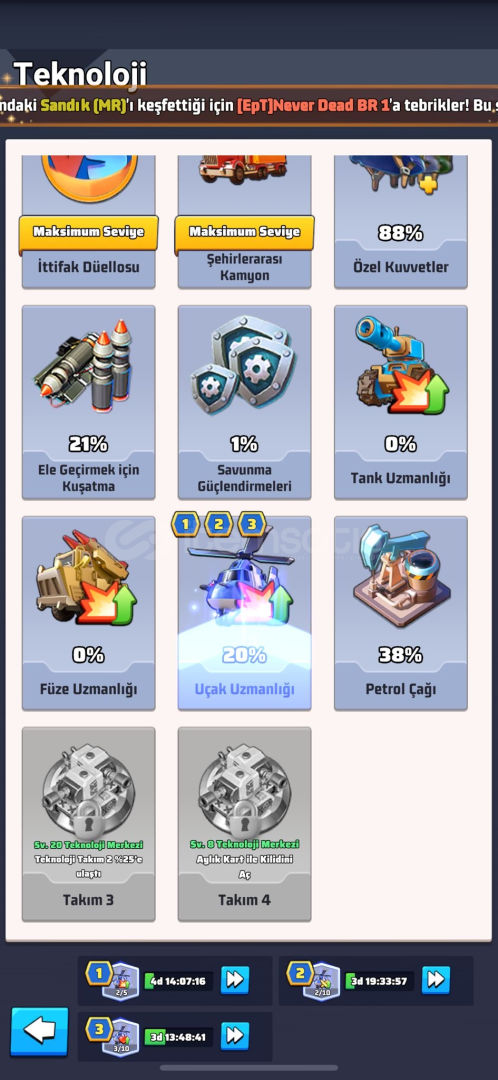498x1080 pixels.
Task: Select the queue 1 research helicopter icon
Action: pyautogui.click(x=120, y=981)
